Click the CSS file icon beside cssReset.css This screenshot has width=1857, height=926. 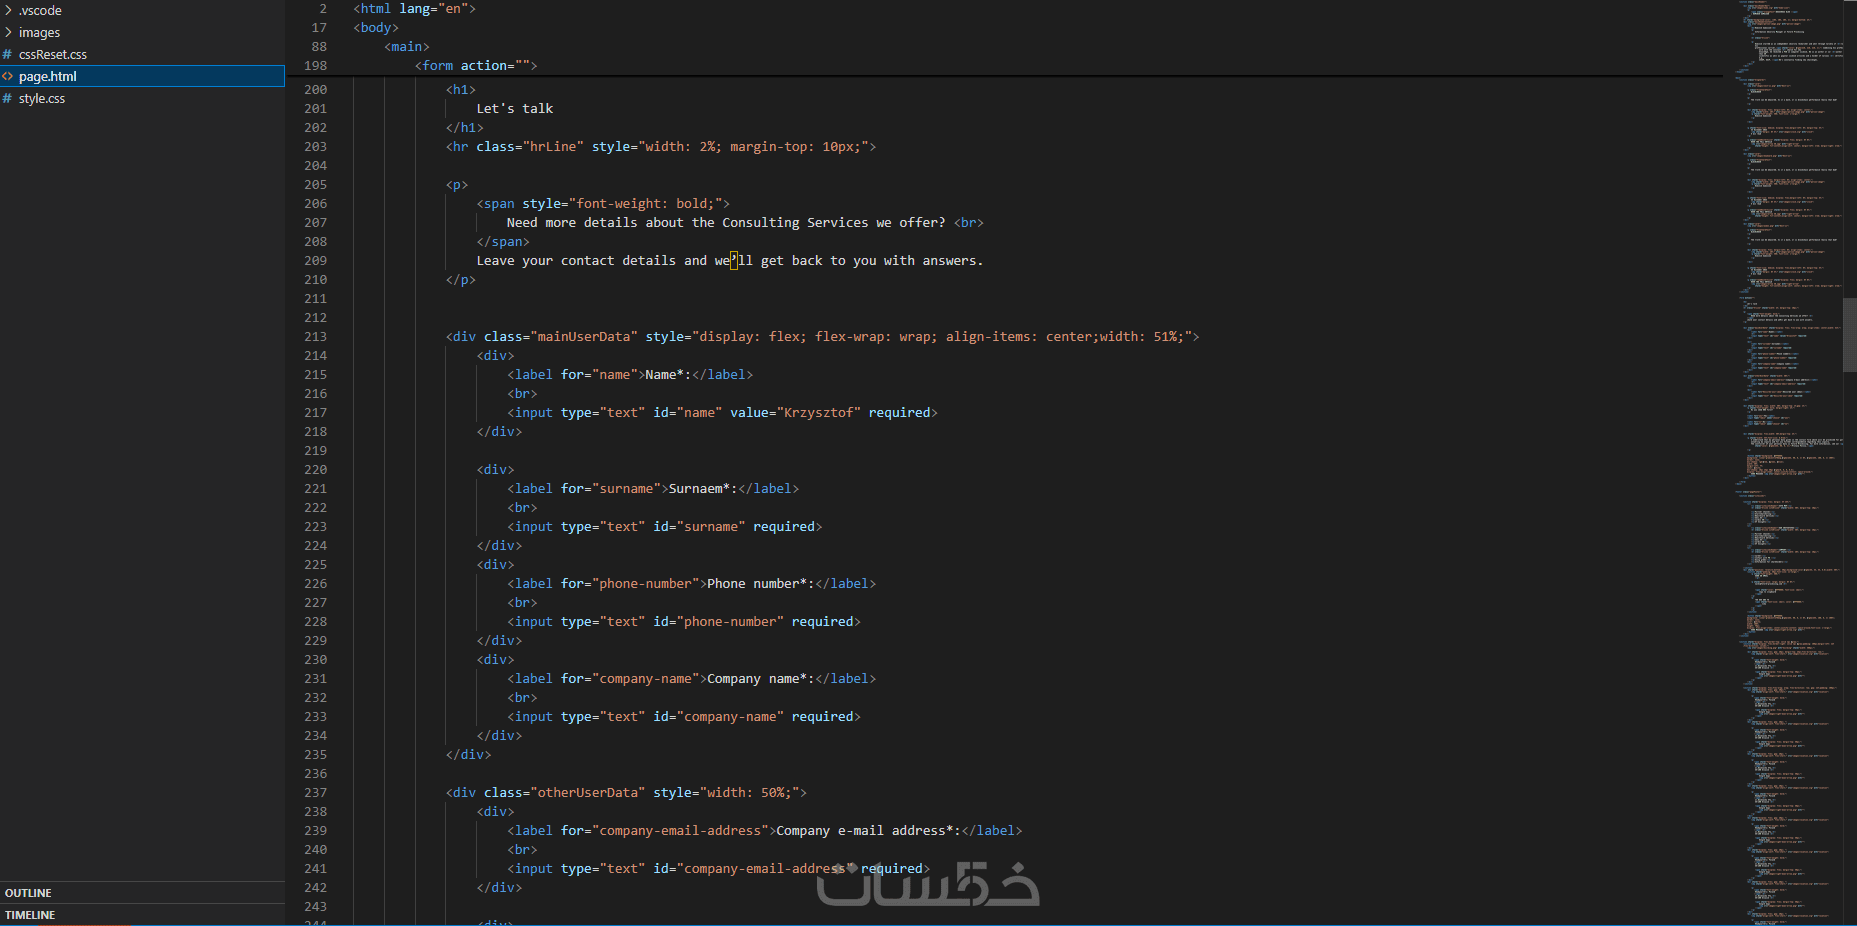tap(8, 54)
